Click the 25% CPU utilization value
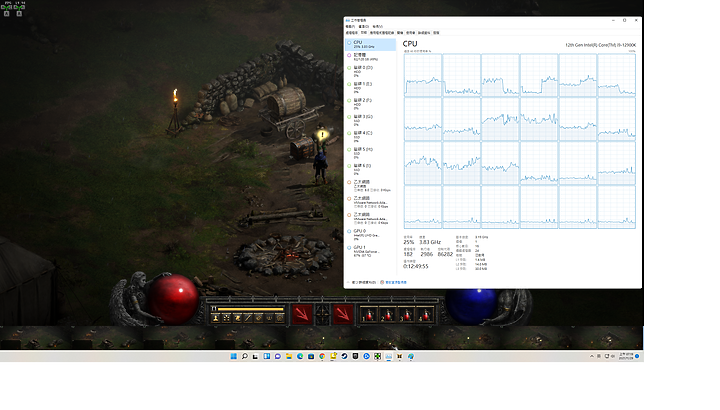 (x=408, y=242)
